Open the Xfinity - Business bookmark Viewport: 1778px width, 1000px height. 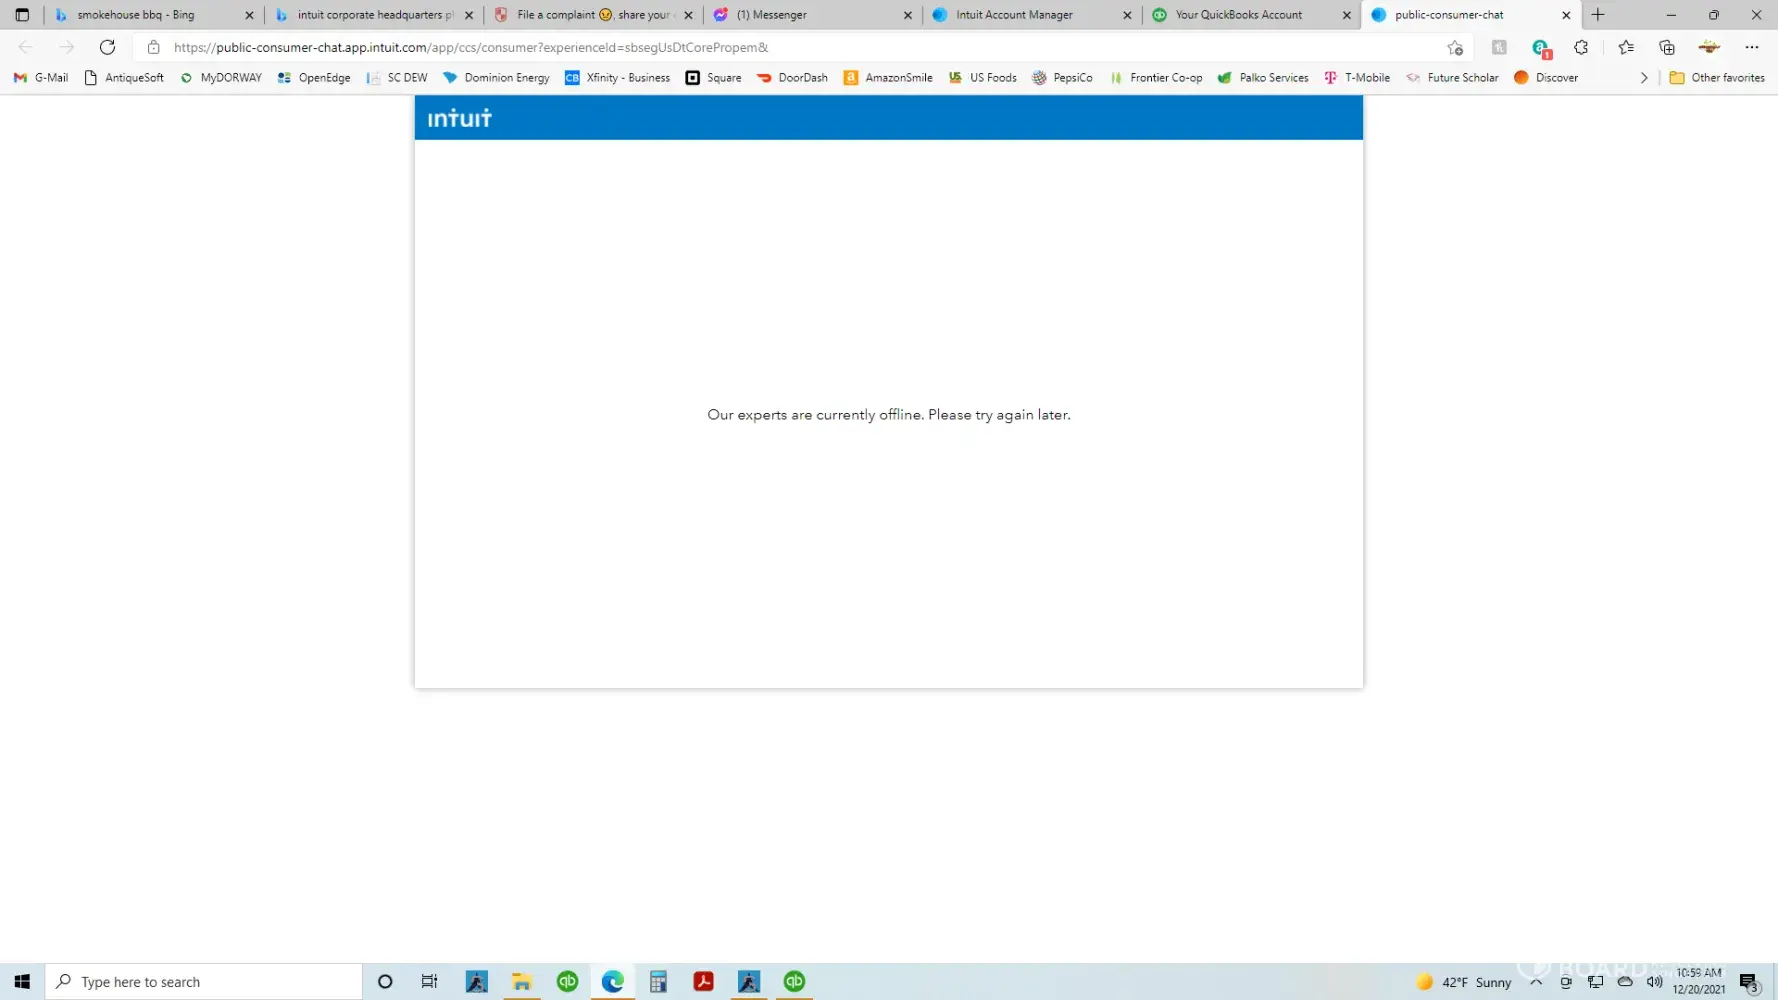click(x=617, y=78)
